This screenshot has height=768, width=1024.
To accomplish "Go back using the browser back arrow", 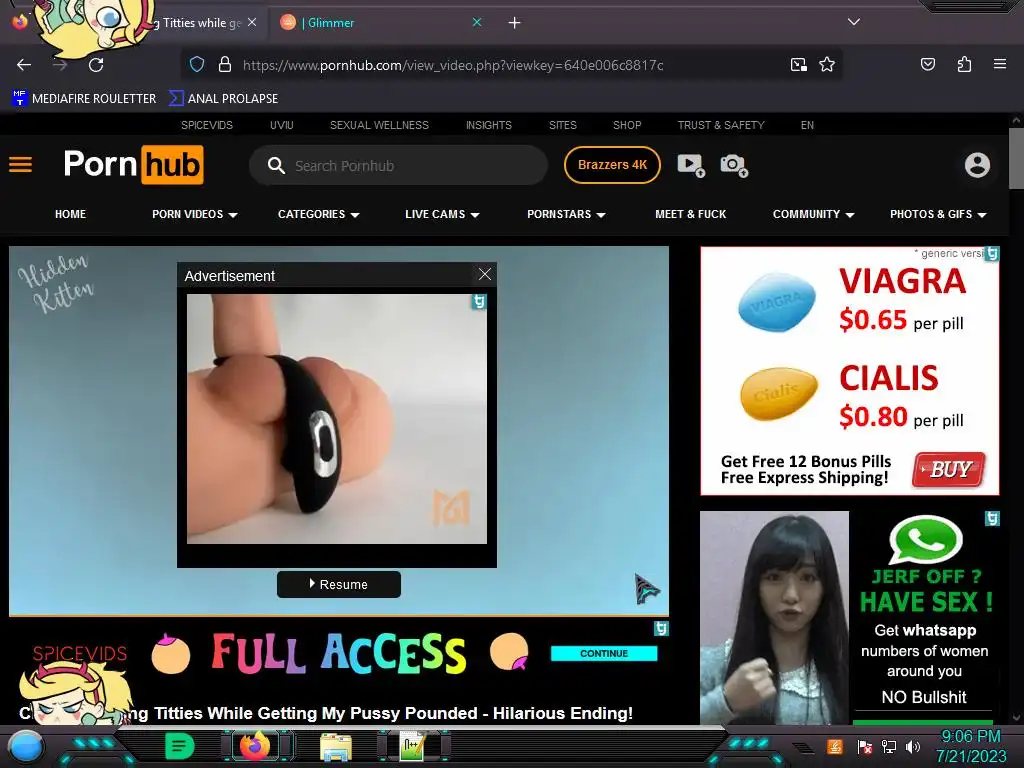I will pyautogui.click(x=24, y=65).
